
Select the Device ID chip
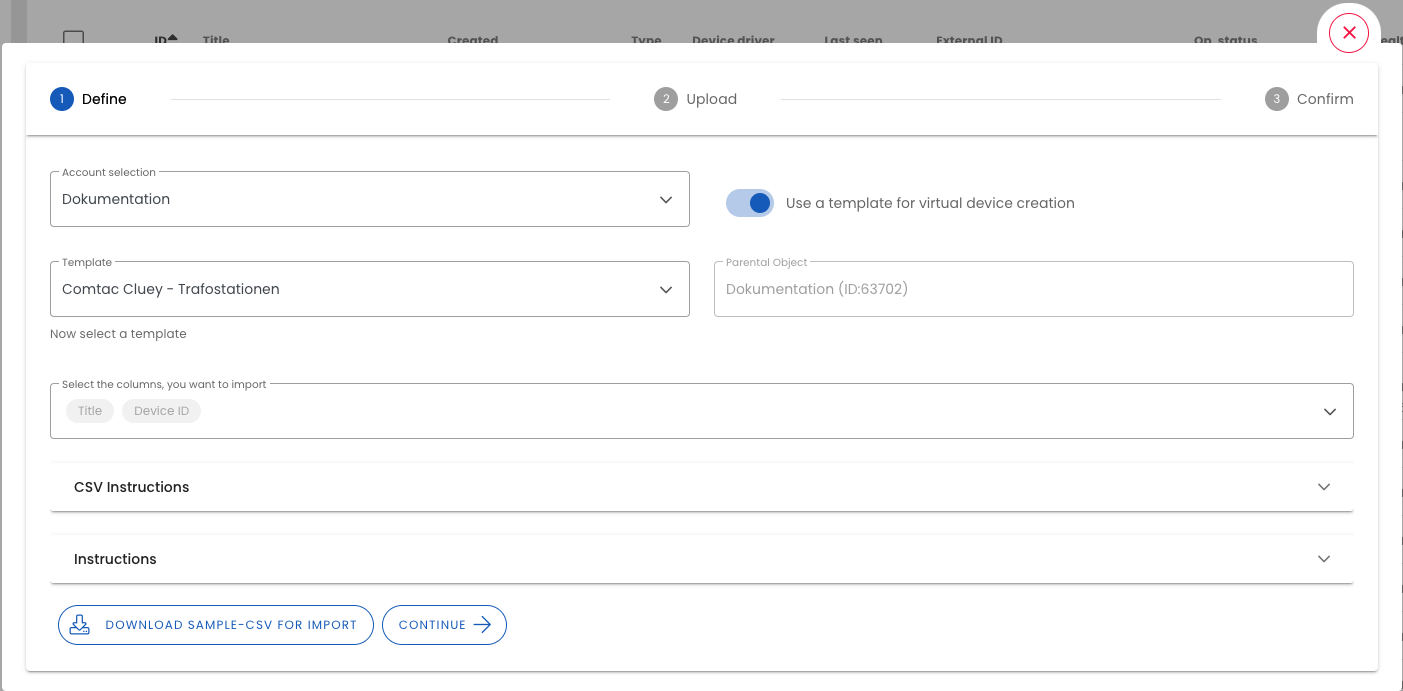[161, 410]
